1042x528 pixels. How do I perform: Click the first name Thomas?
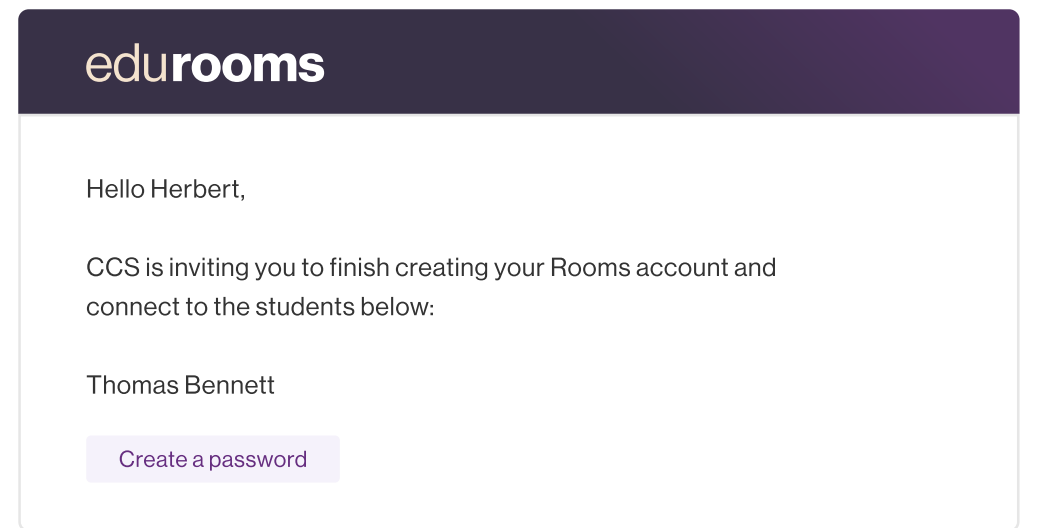click(132, 385)
